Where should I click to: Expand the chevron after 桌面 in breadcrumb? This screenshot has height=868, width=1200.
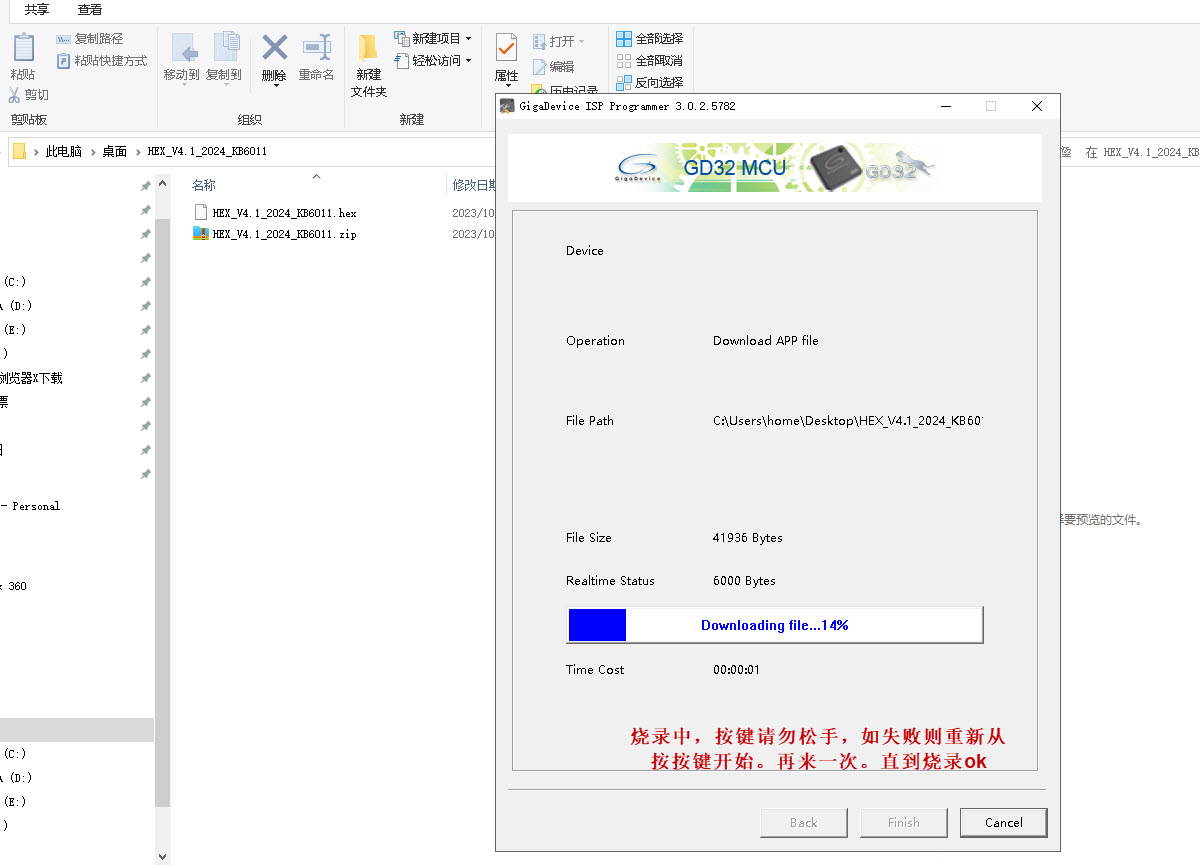click(138, 152)
